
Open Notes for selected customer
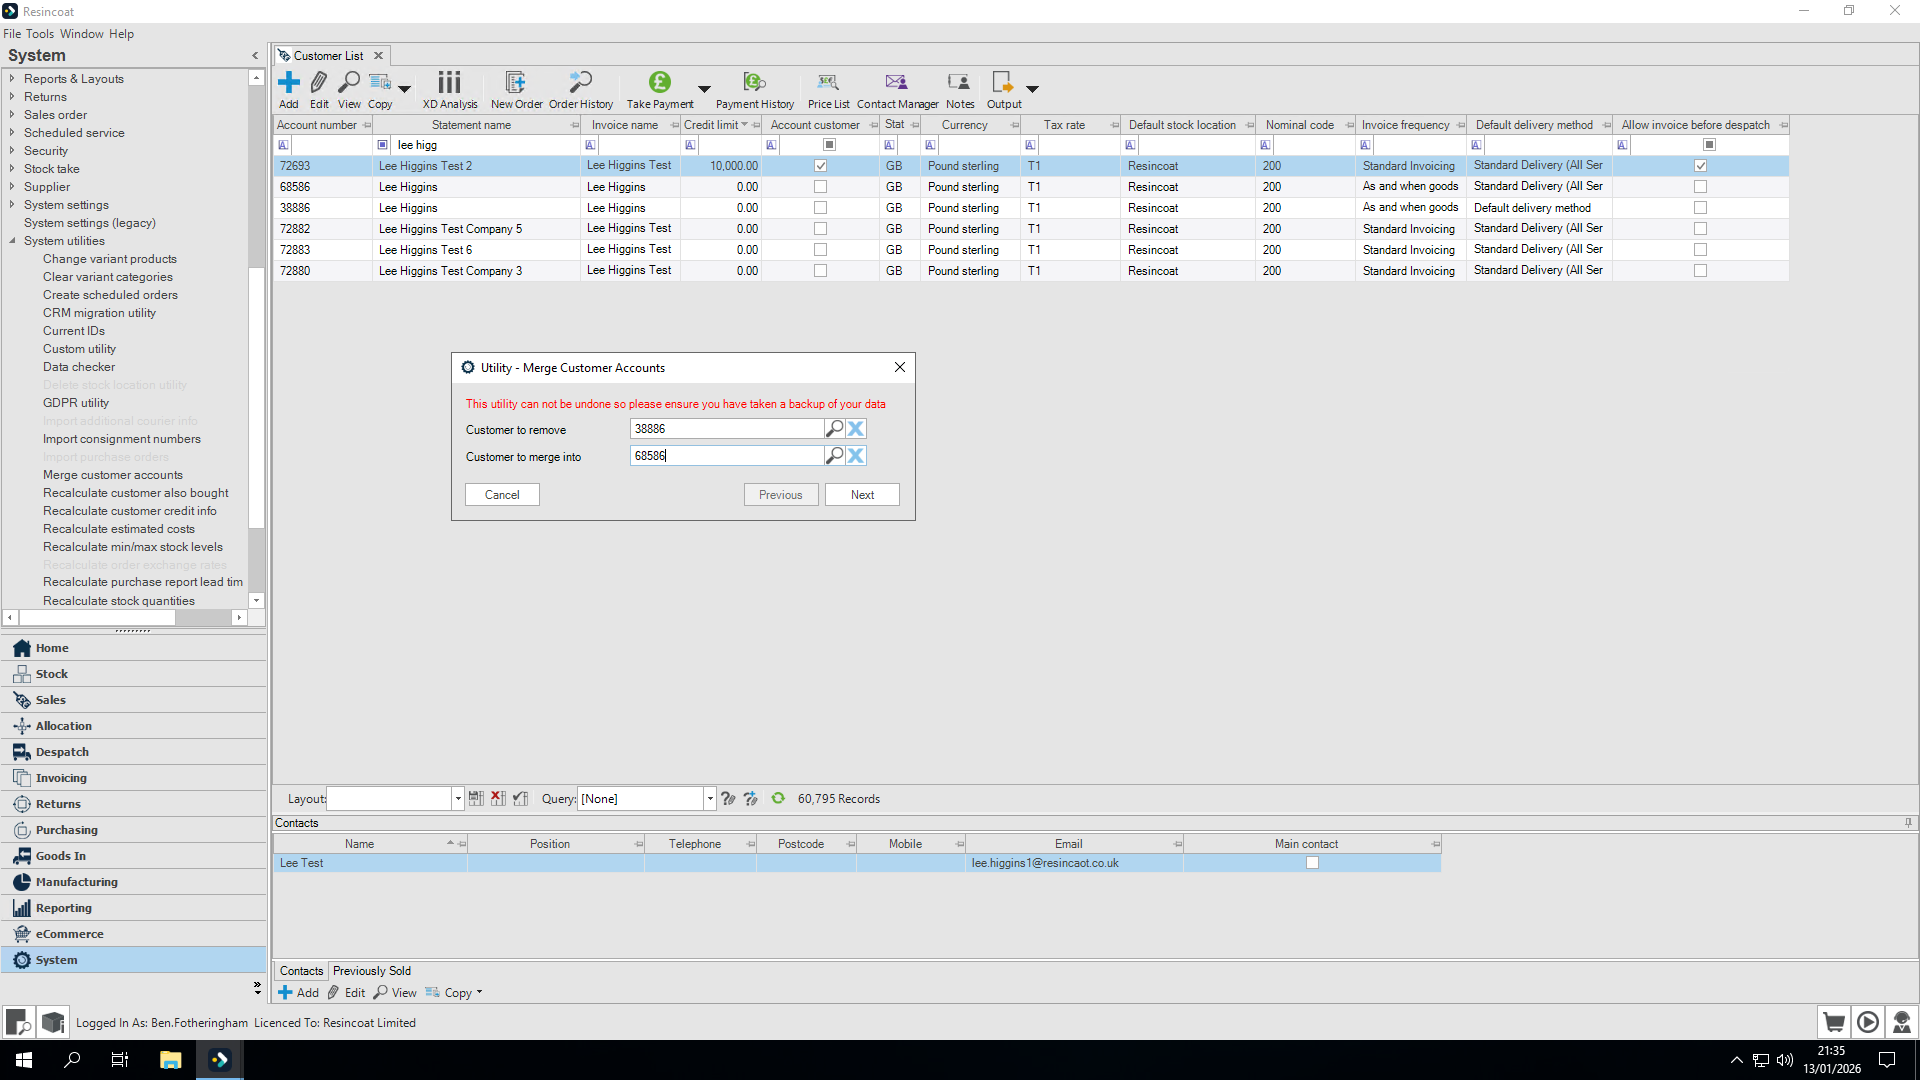[x=959, y=88]
